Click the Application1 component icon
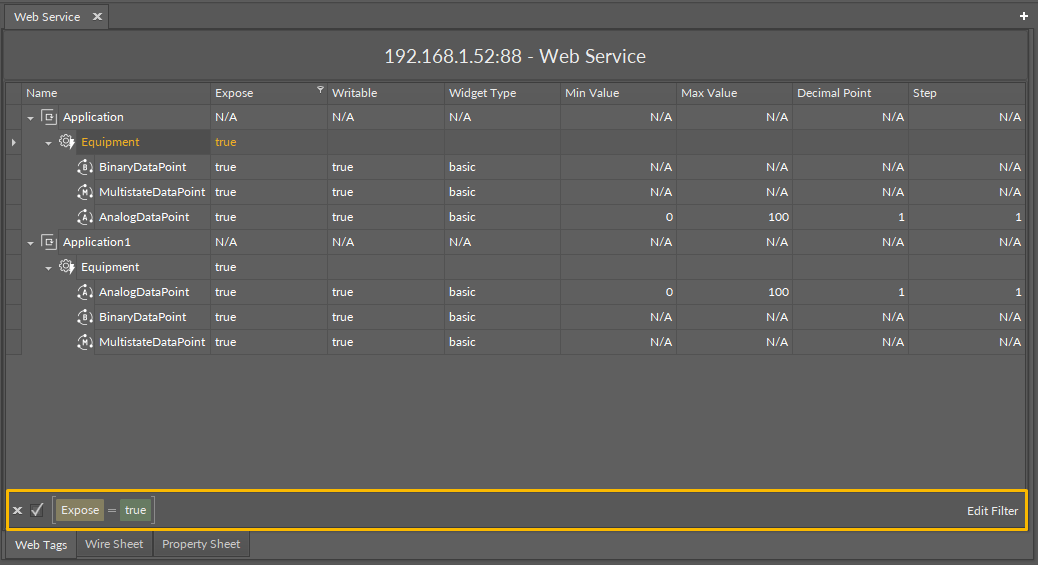This screenshot has height=565, width=1038. [49, 242]
